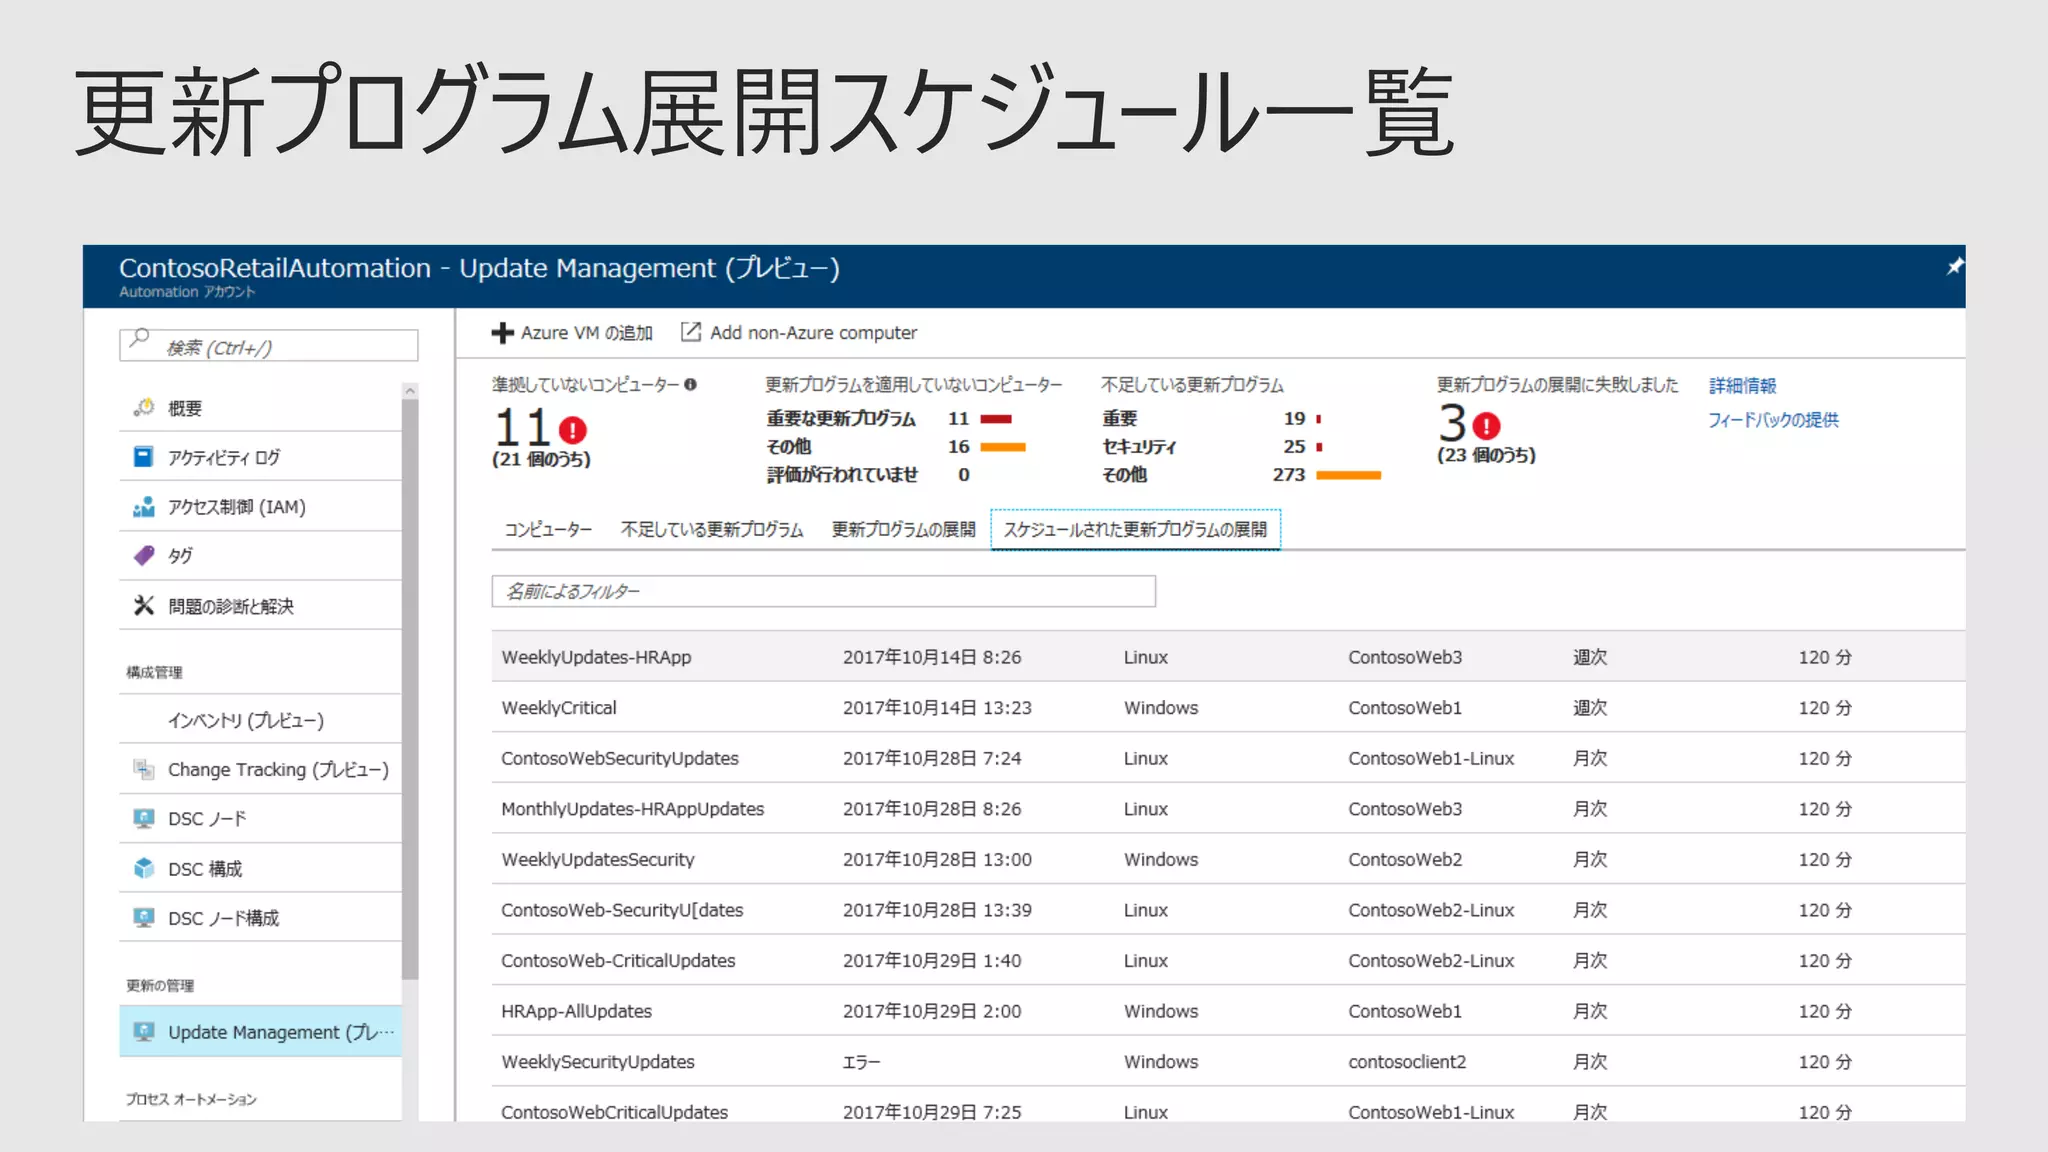Open the 更新プログラムの展開 tab
Image resolution: width=2048 pixels, height=1152 pixels.
pyautogui.click(x=903, y=530)
